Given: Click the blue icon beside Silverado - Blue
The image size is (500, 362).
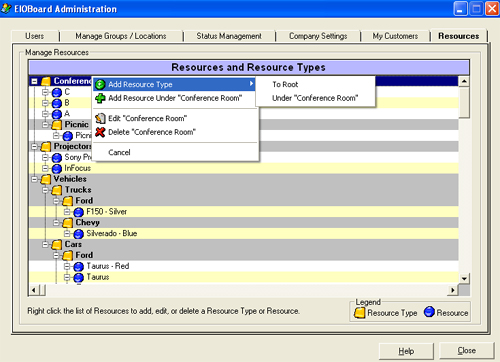Looking at the screenshot, I should (79, 234).
